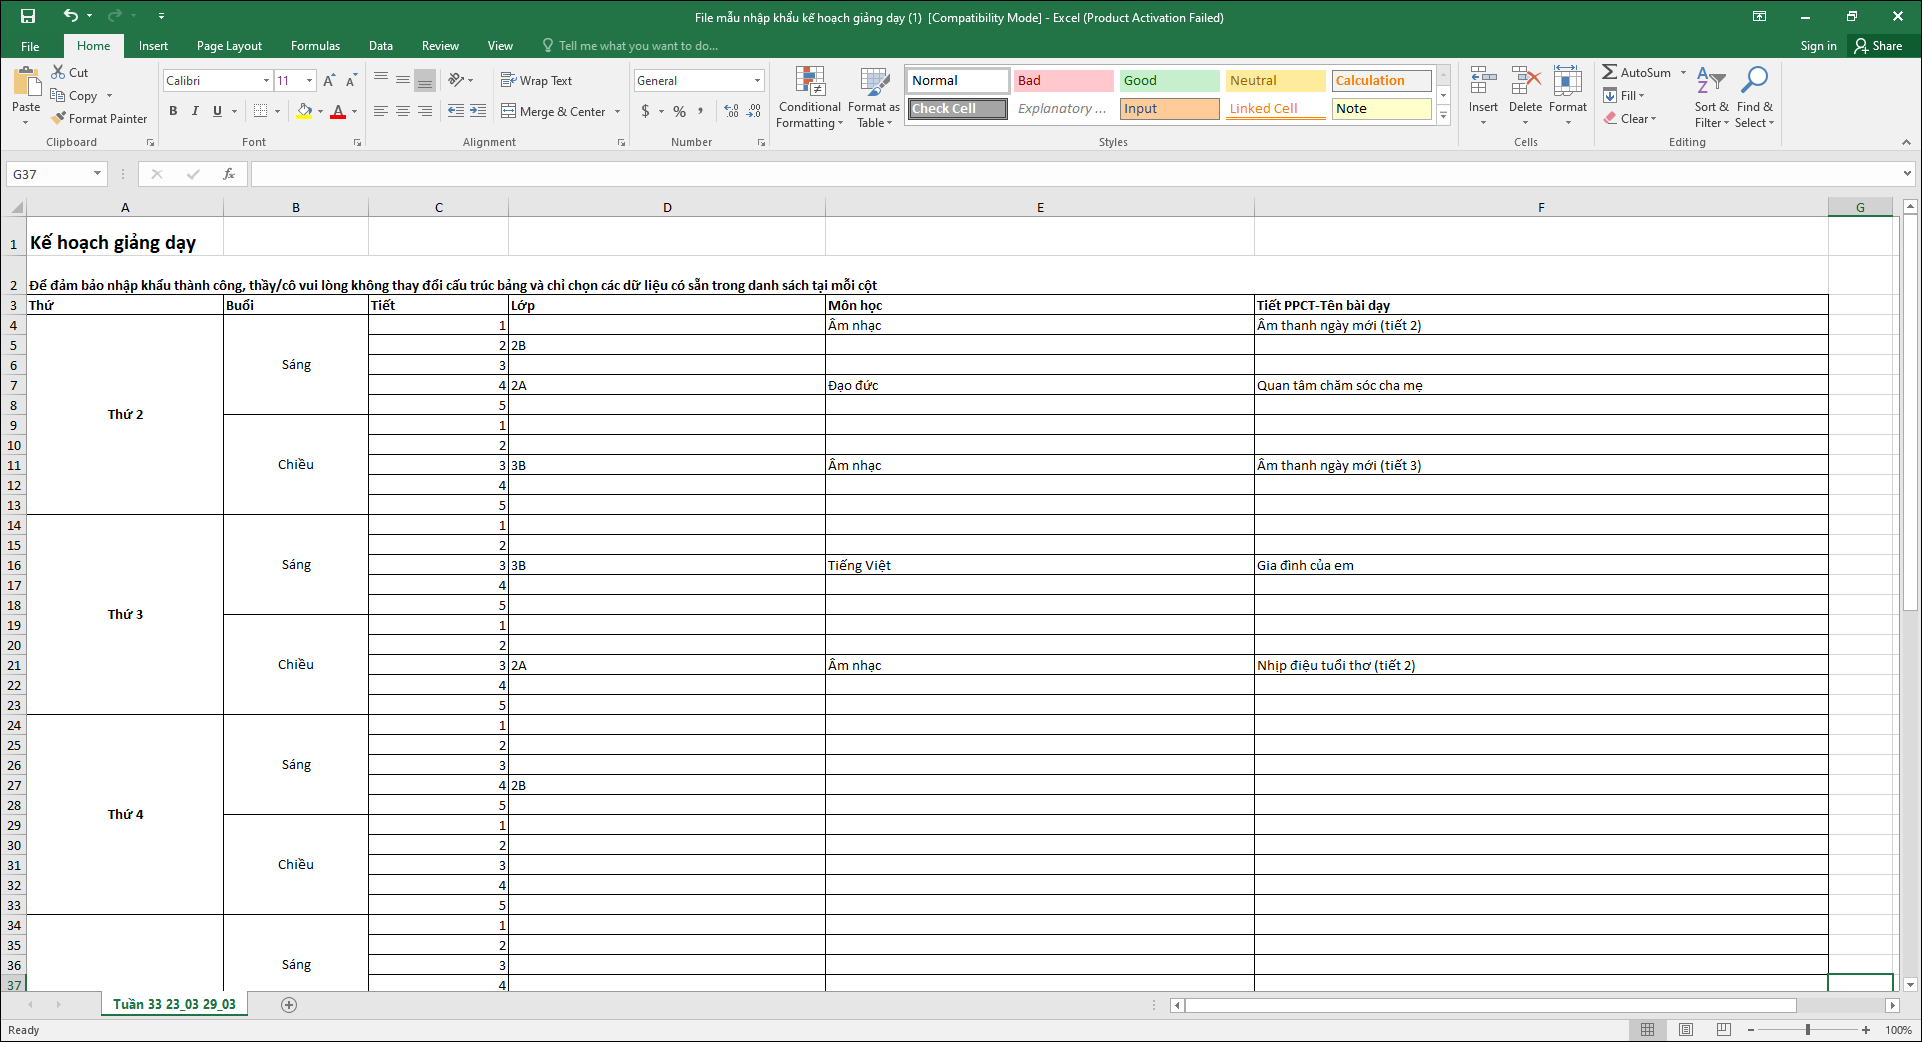Set bottom vertical alignment

pyautogui.click(x=425, y=79)
